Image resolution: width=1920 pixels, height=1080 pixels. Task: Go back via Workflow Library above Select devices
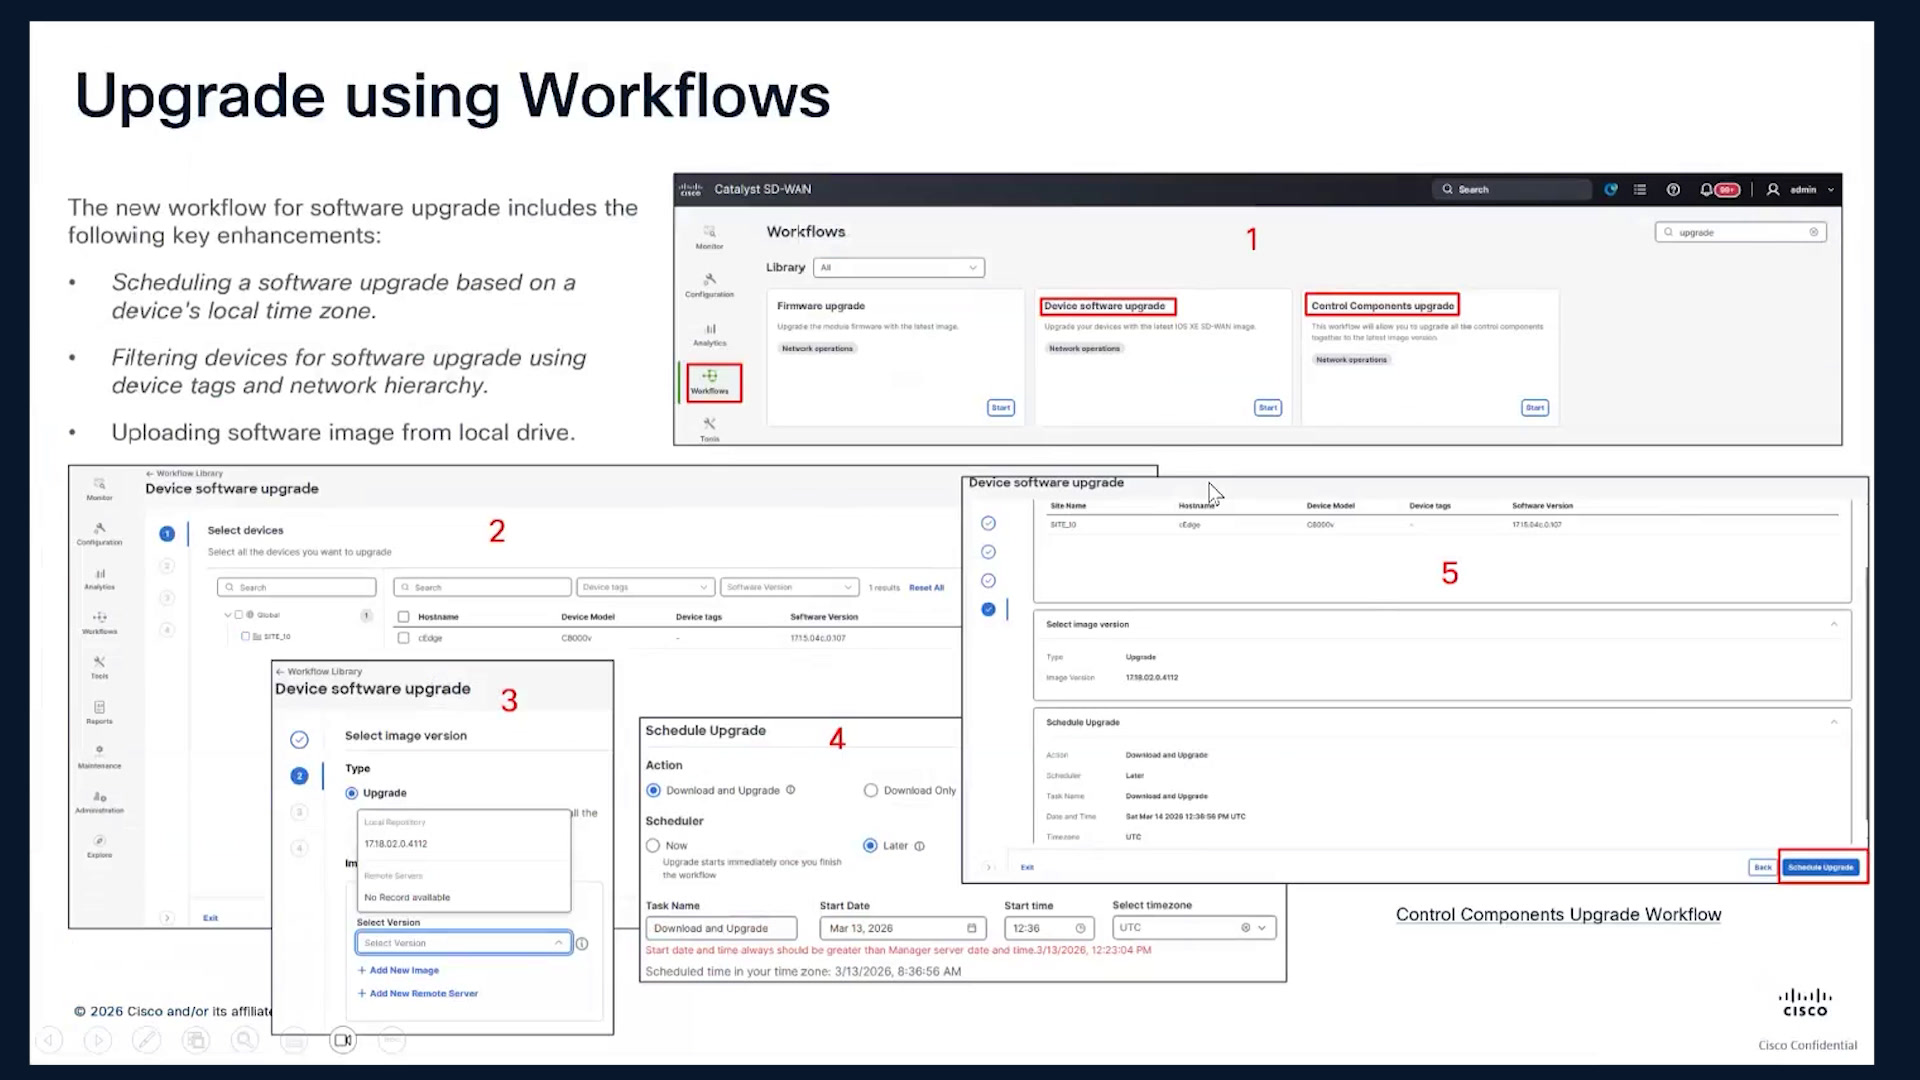point(185,473)
